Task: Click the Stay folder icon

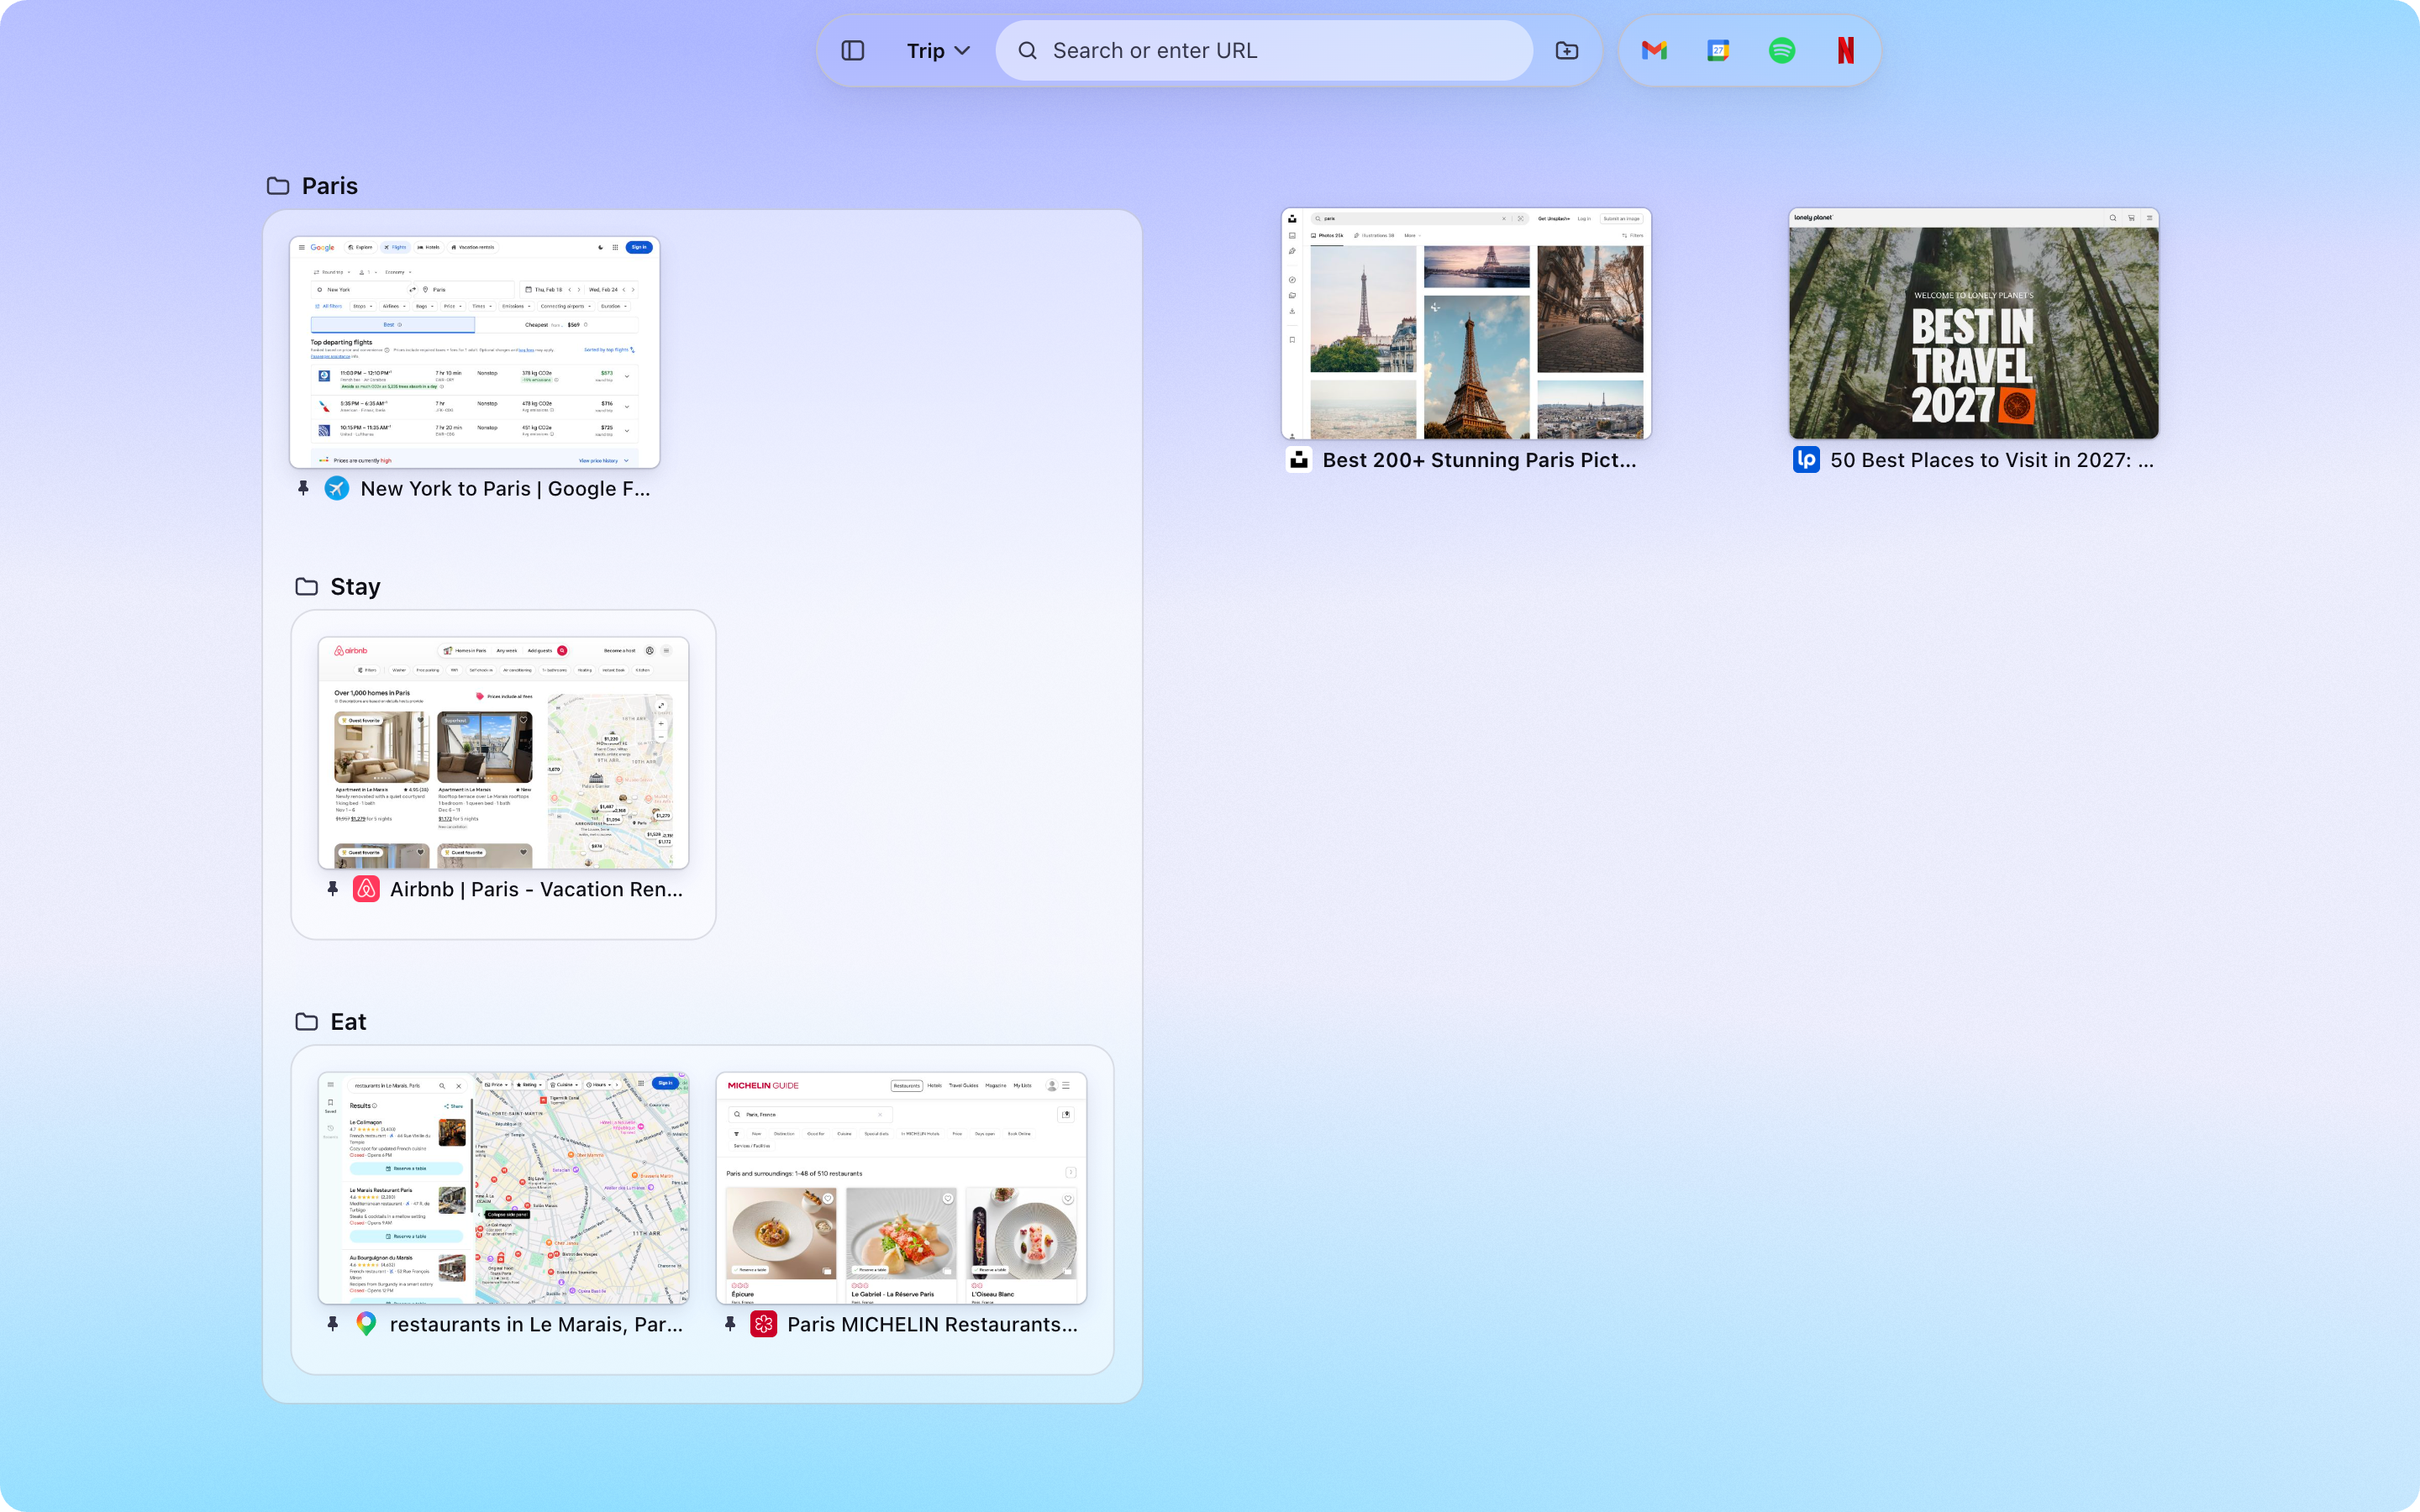Action: [307, 587]
